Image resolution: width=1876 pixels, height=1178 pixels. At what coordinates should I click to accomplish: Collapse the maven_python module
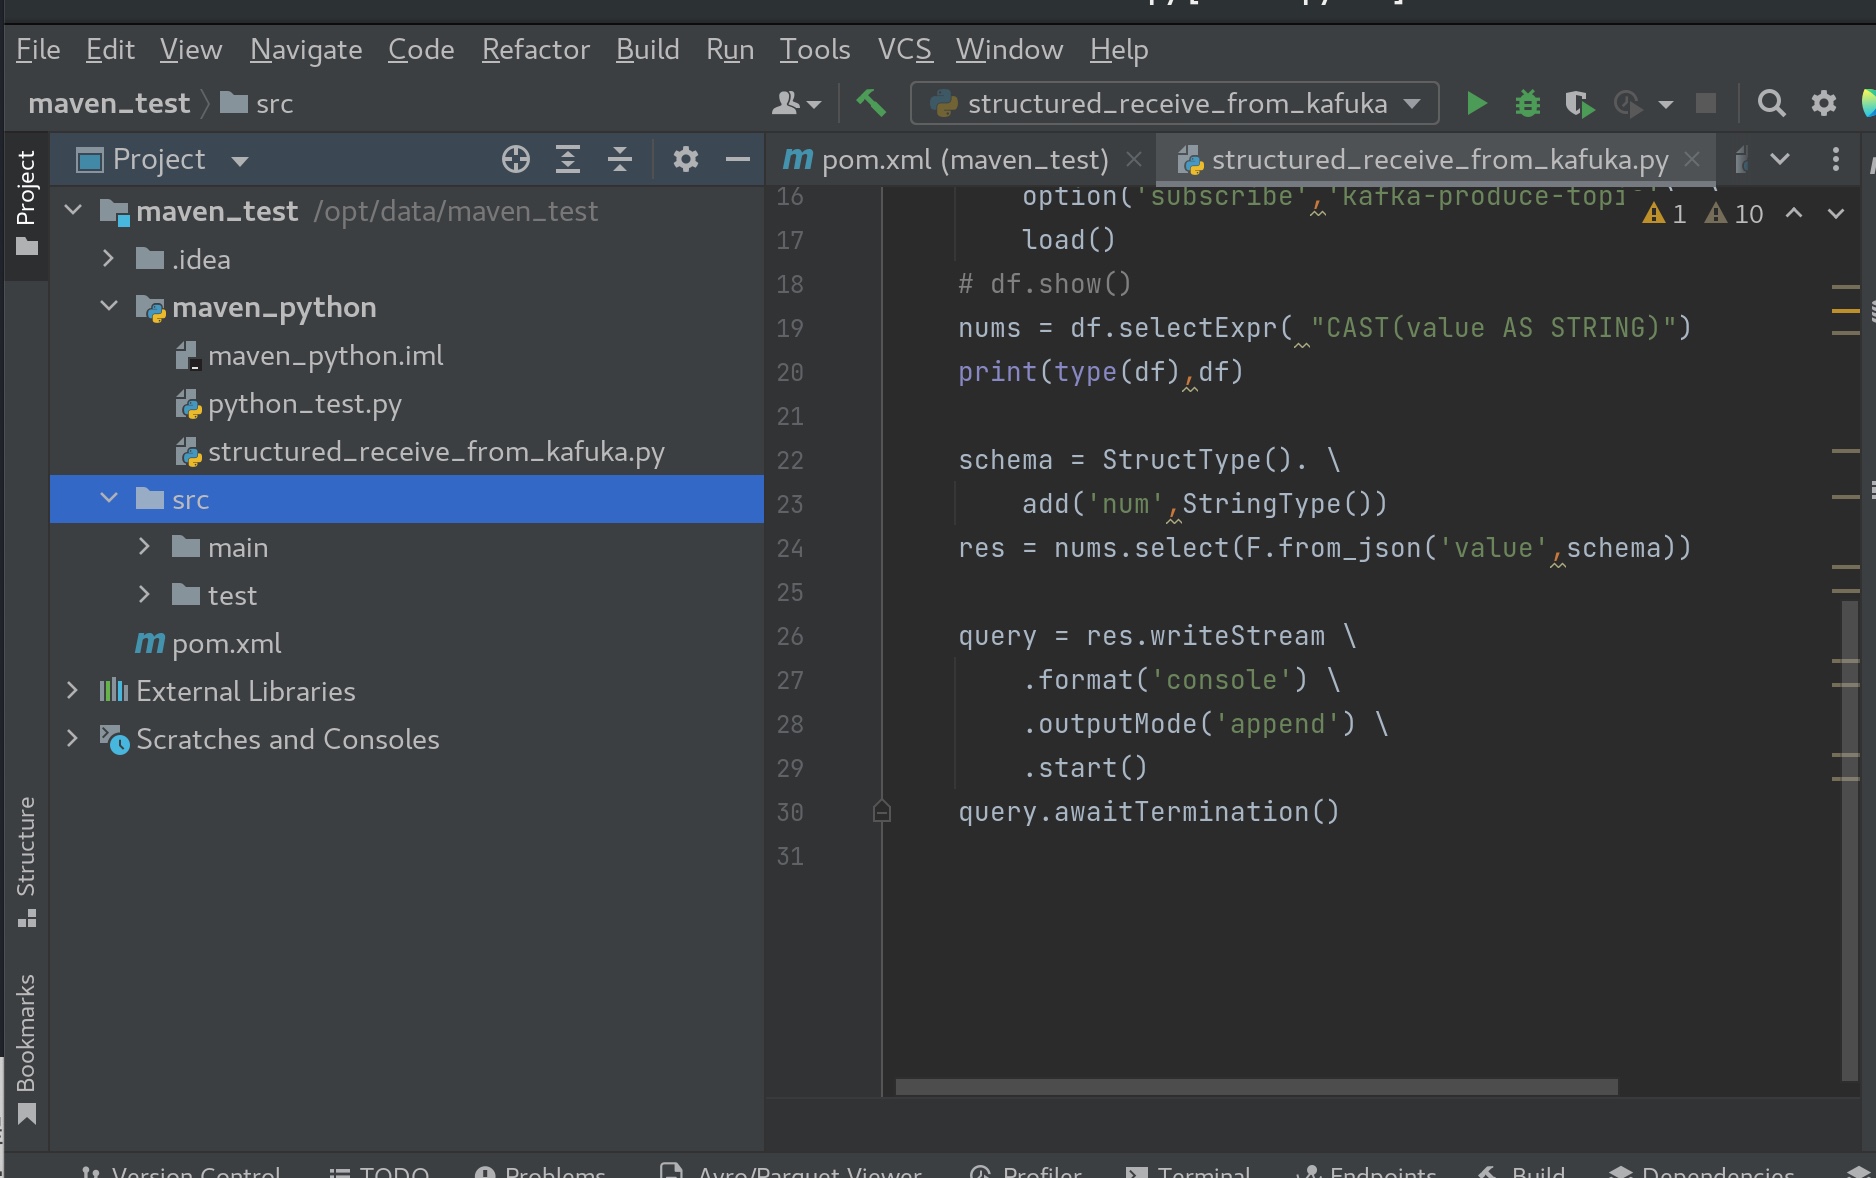tap(109, 306)
